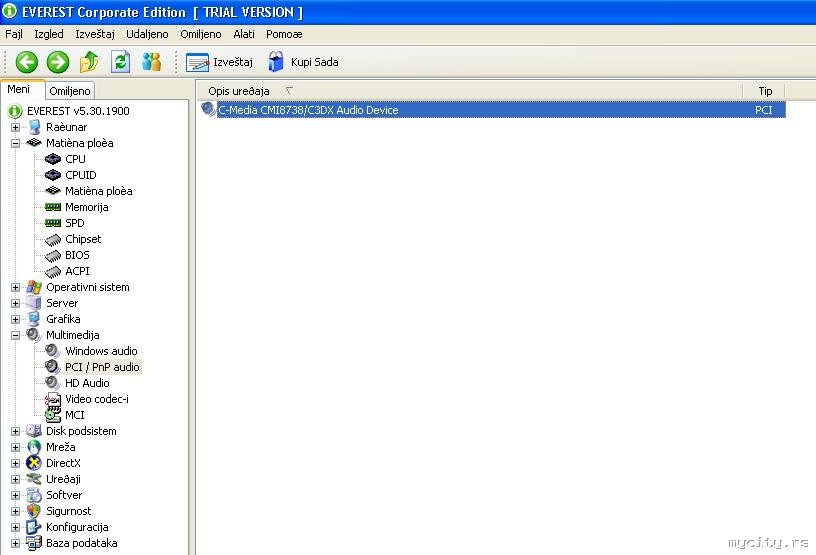The height and width of the screenshot is (555, 816).
Task: Click the PCI type cell
Action: coord(763,110)
